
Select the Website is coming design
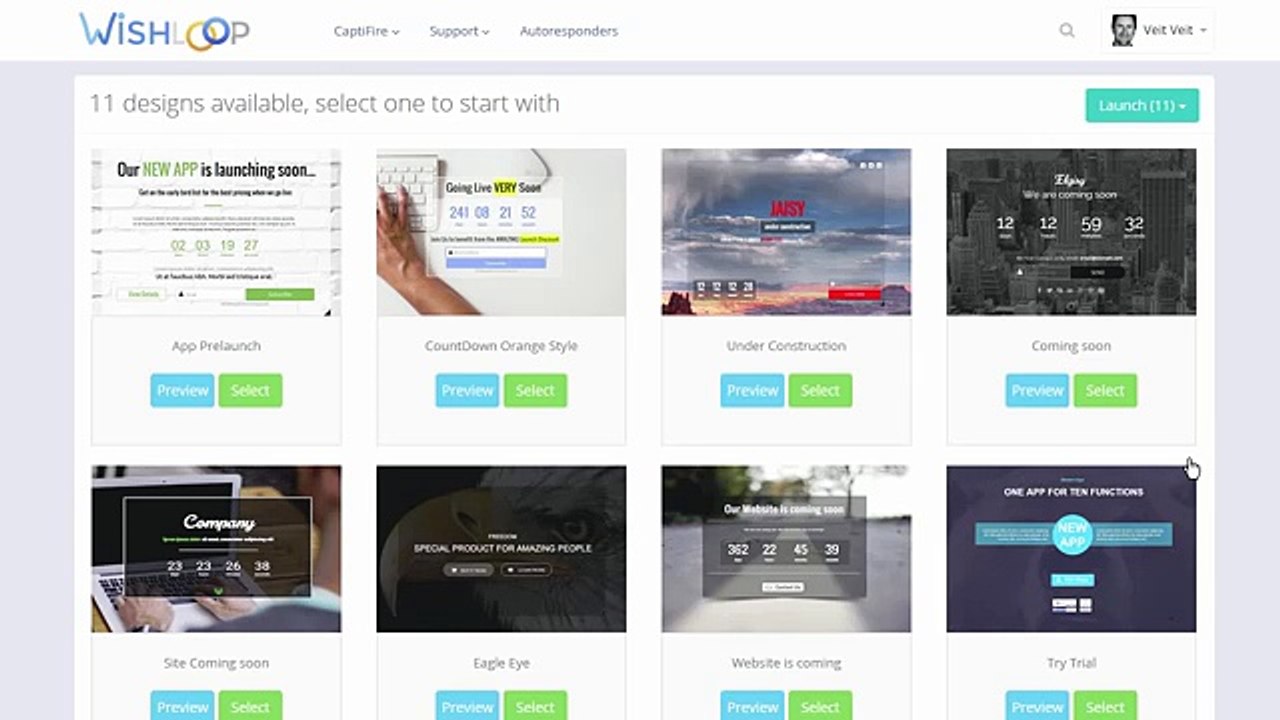(x=820, y=706)
